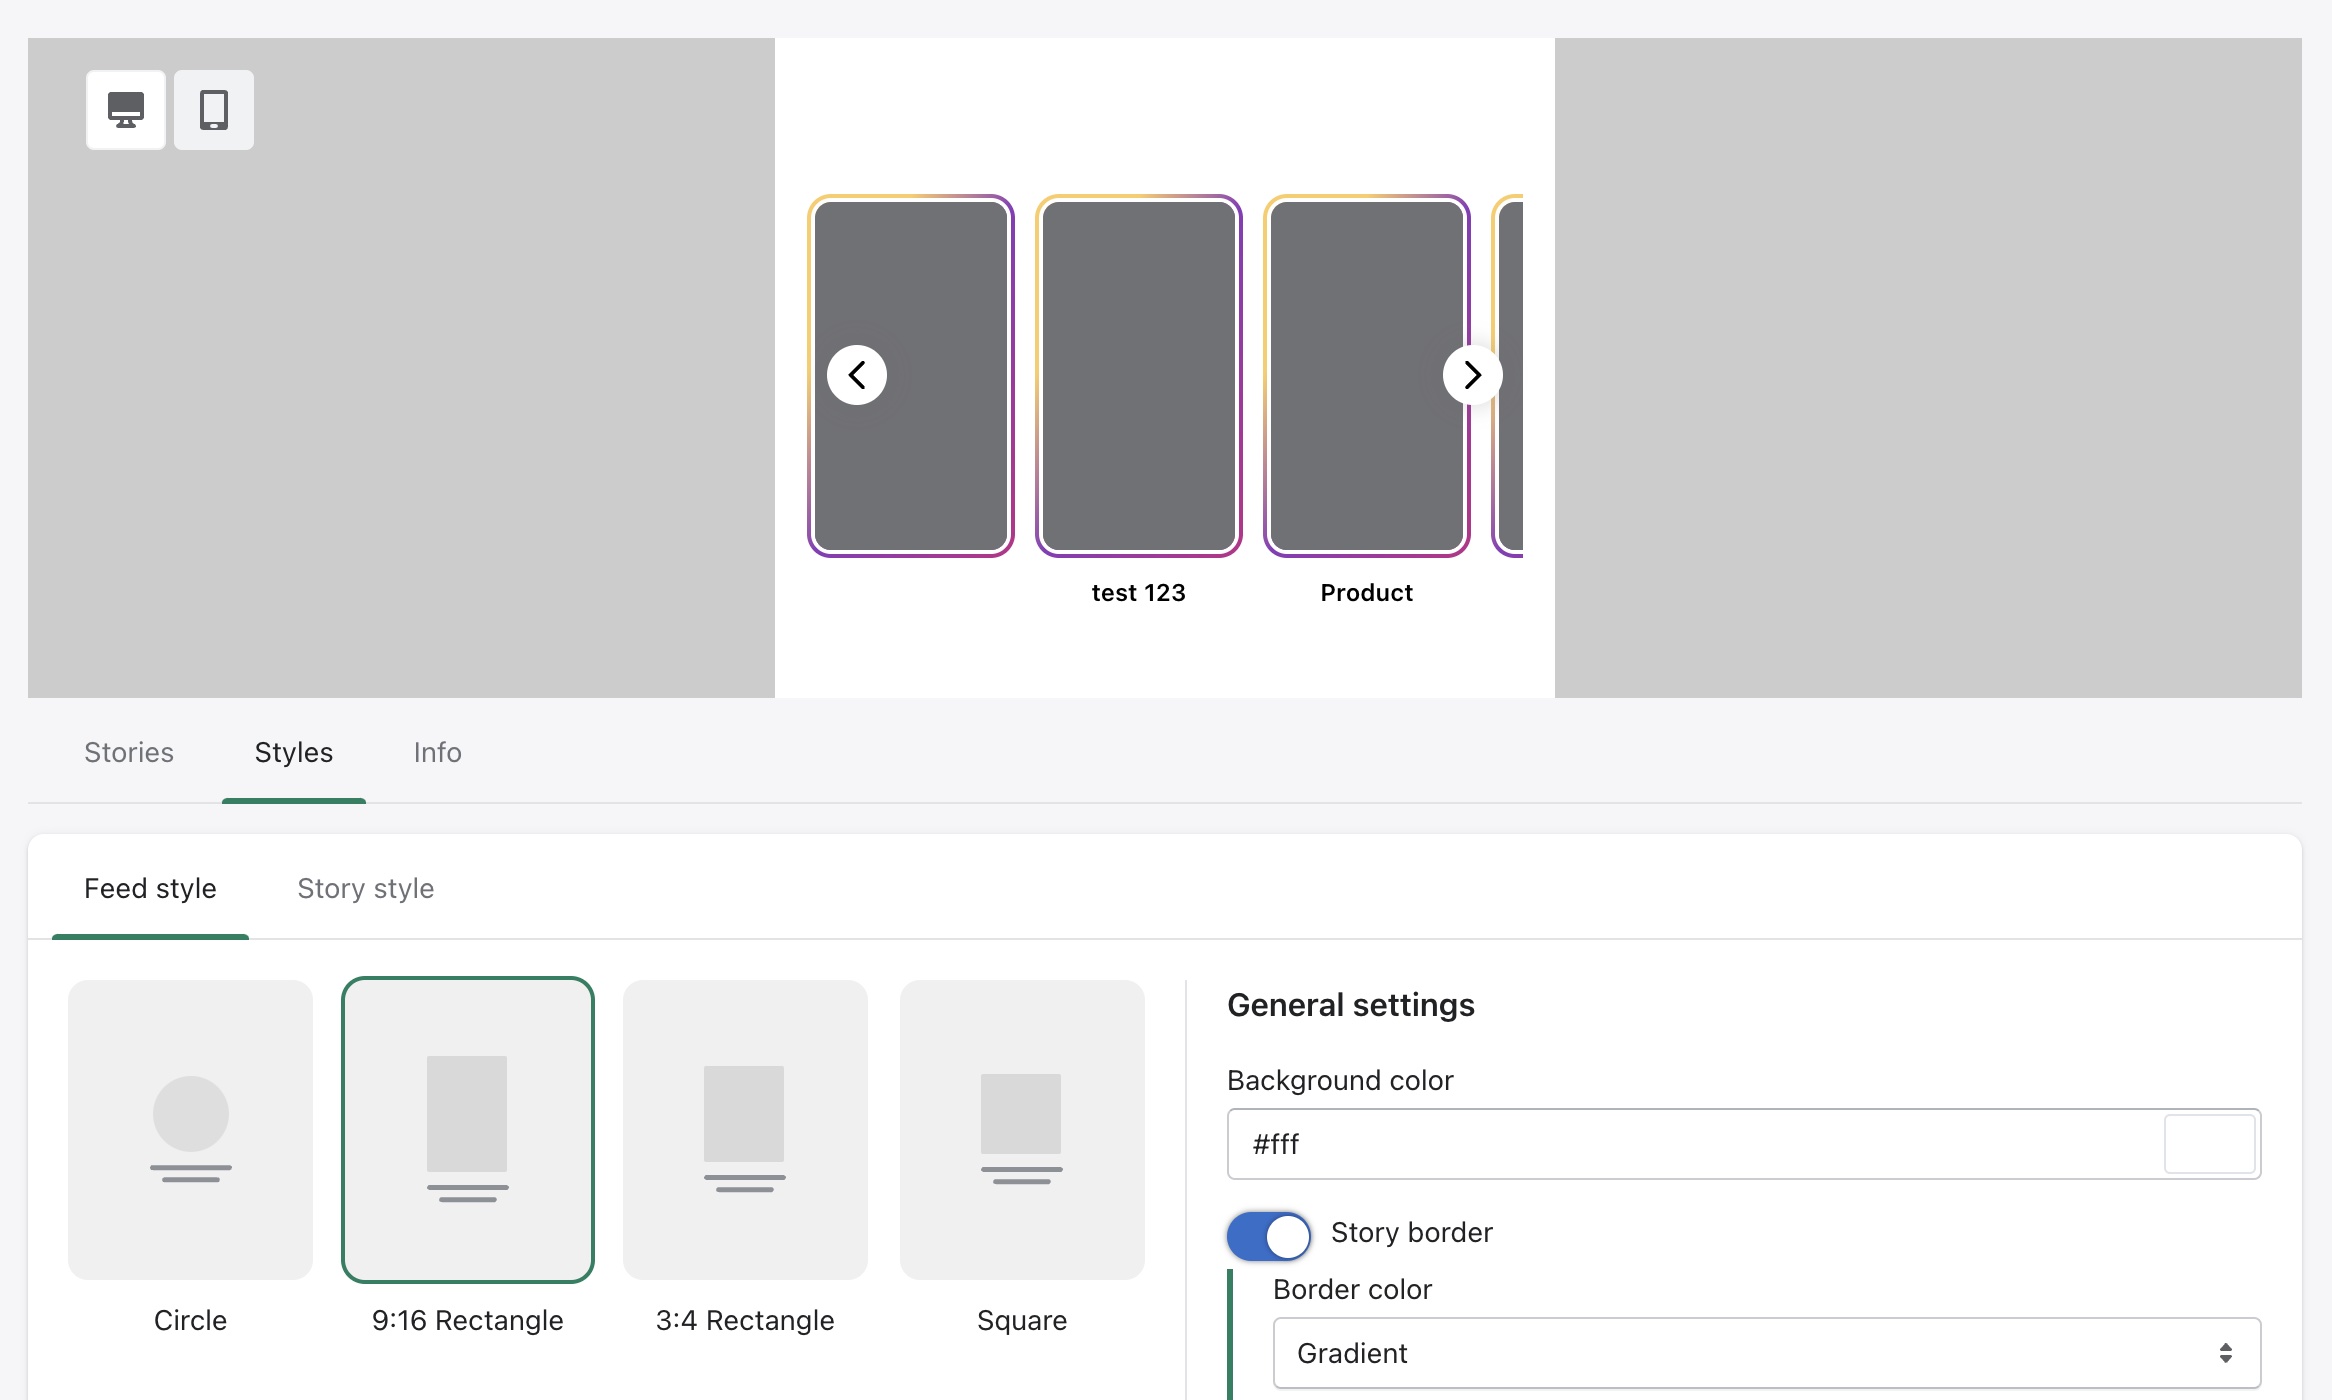Click the next story arrow
Viewport: 2332px width, 1400px height.
tap(1472, 375)
